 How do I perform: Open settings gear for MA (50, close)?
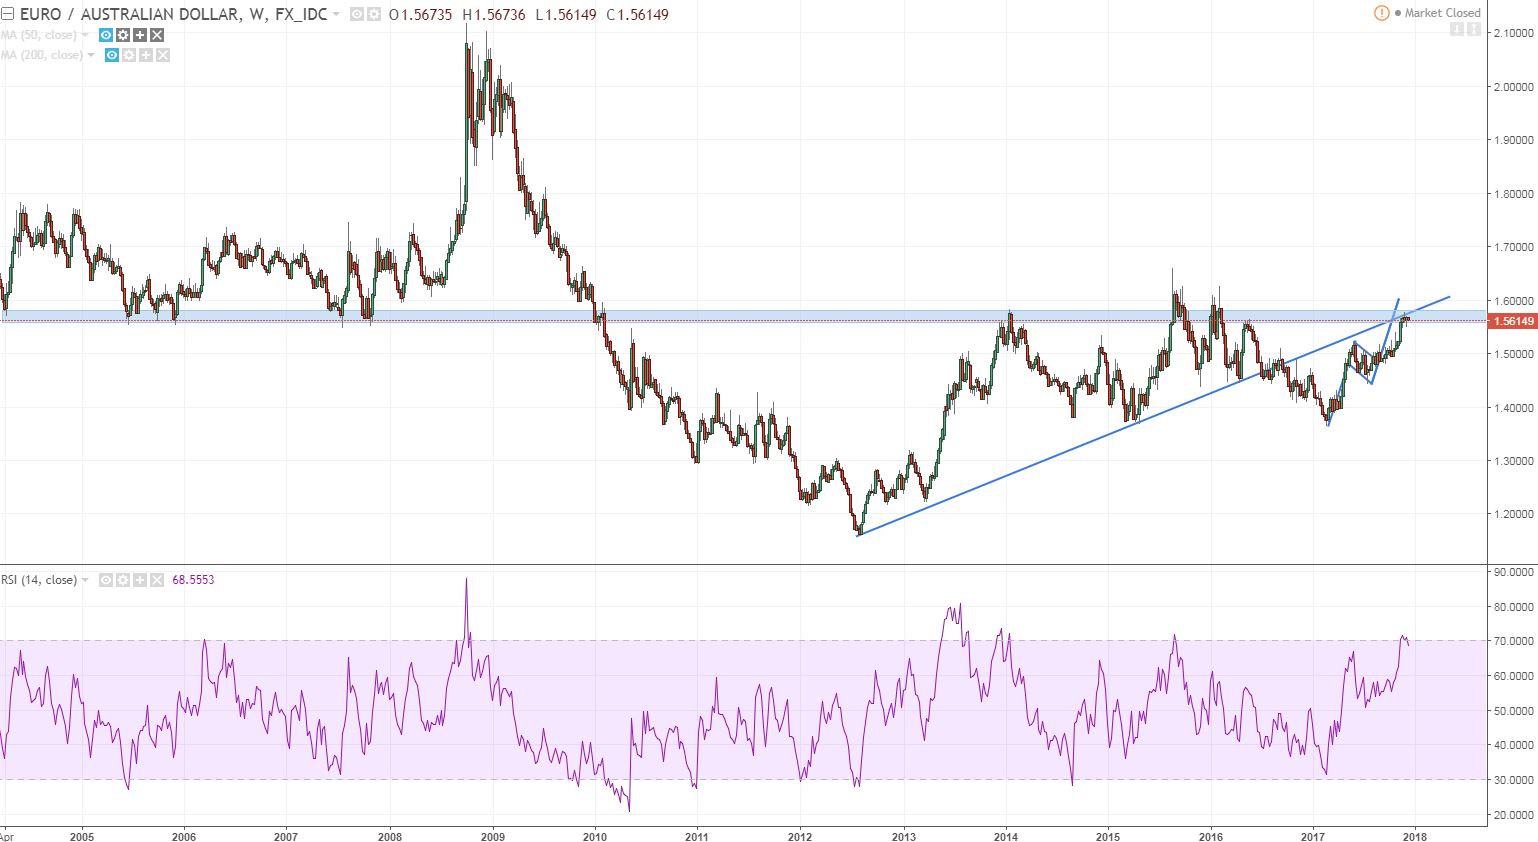tap(123, 35)
